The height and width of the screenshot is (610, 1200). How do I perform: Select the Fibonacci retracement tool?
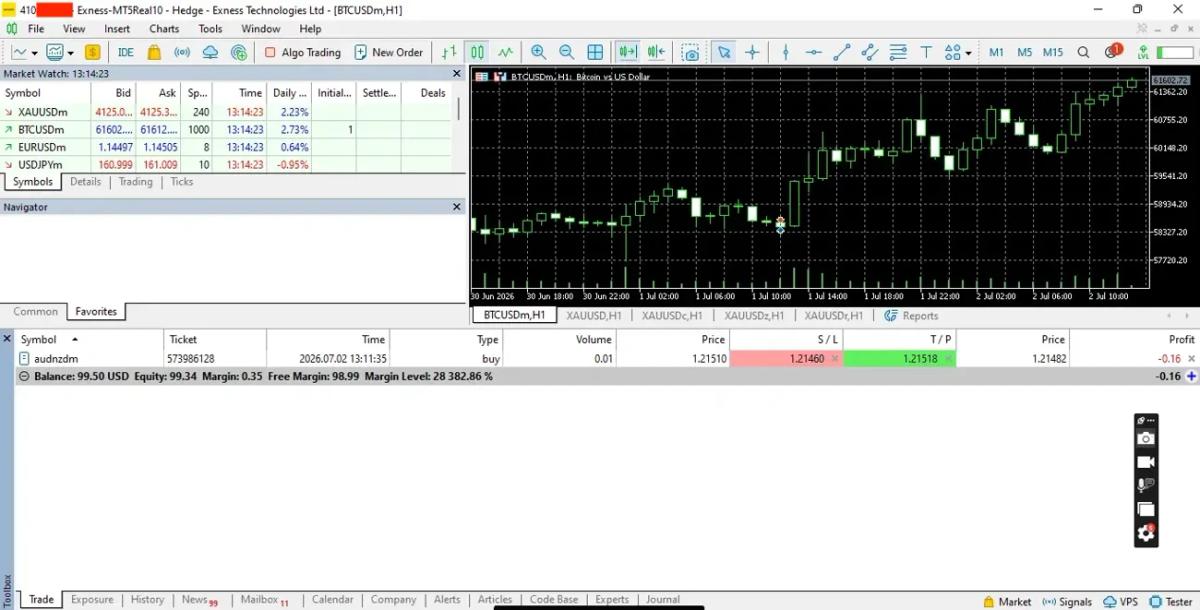coord(898,52)
